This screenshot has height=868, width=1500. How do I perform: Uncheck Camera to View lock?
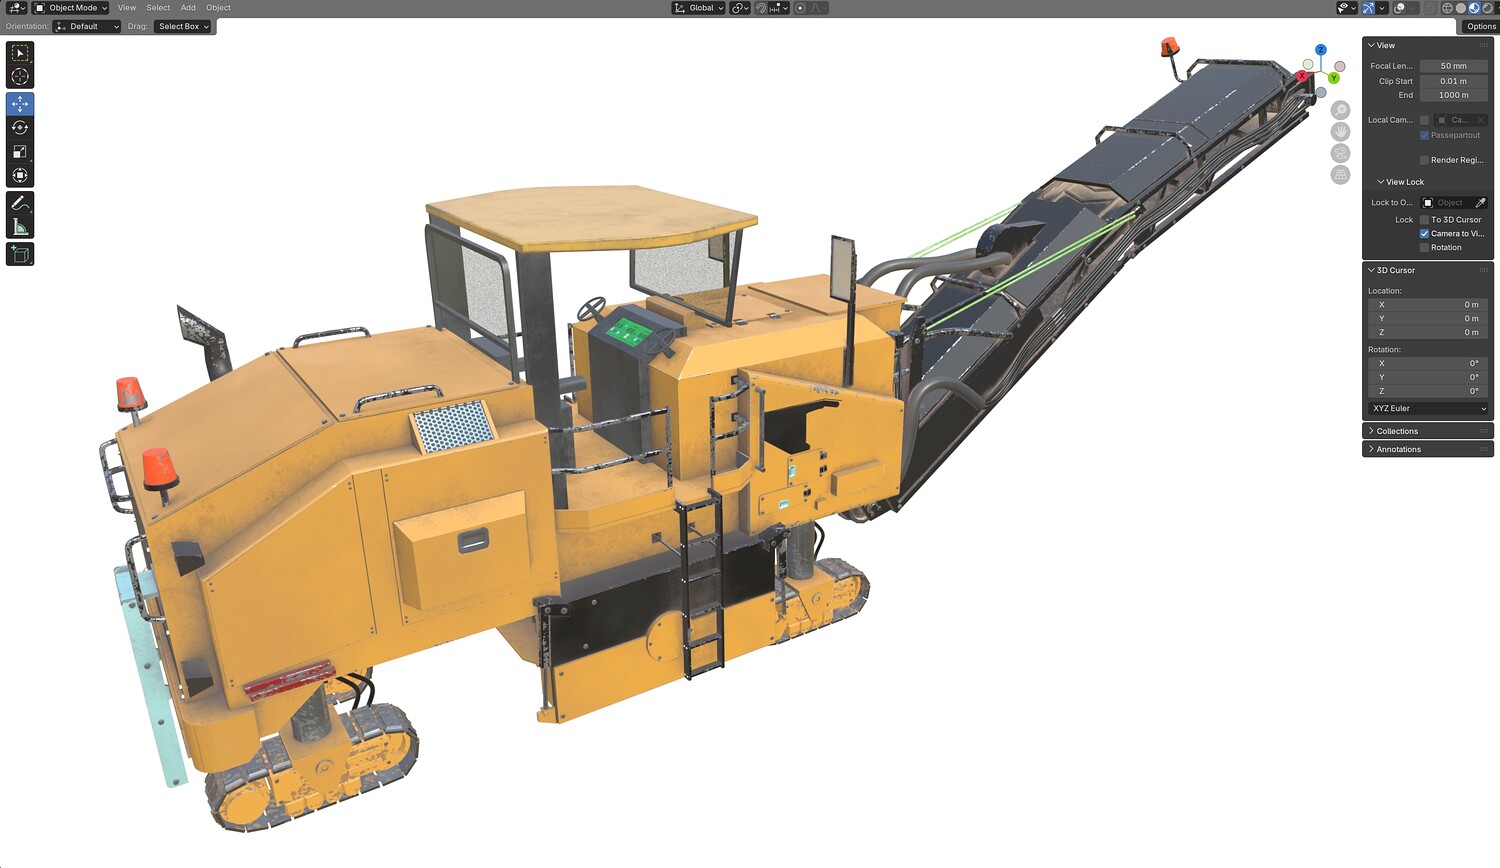coord(1425,234)
